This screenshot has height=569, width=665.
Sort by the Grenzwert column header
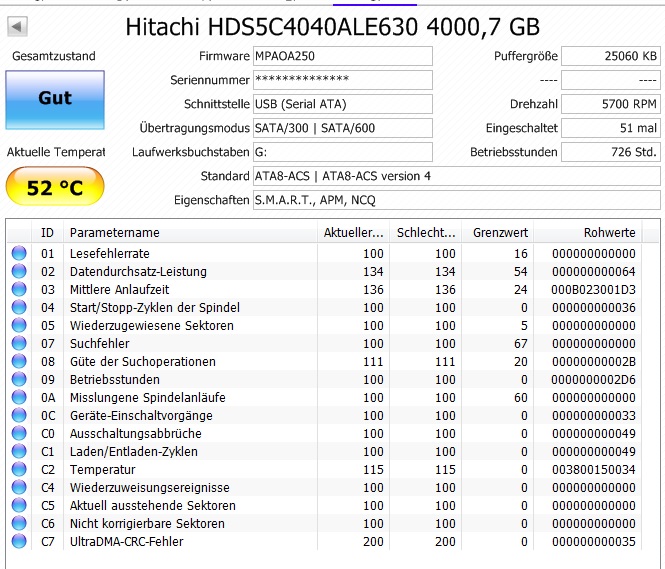pos(497,232)
